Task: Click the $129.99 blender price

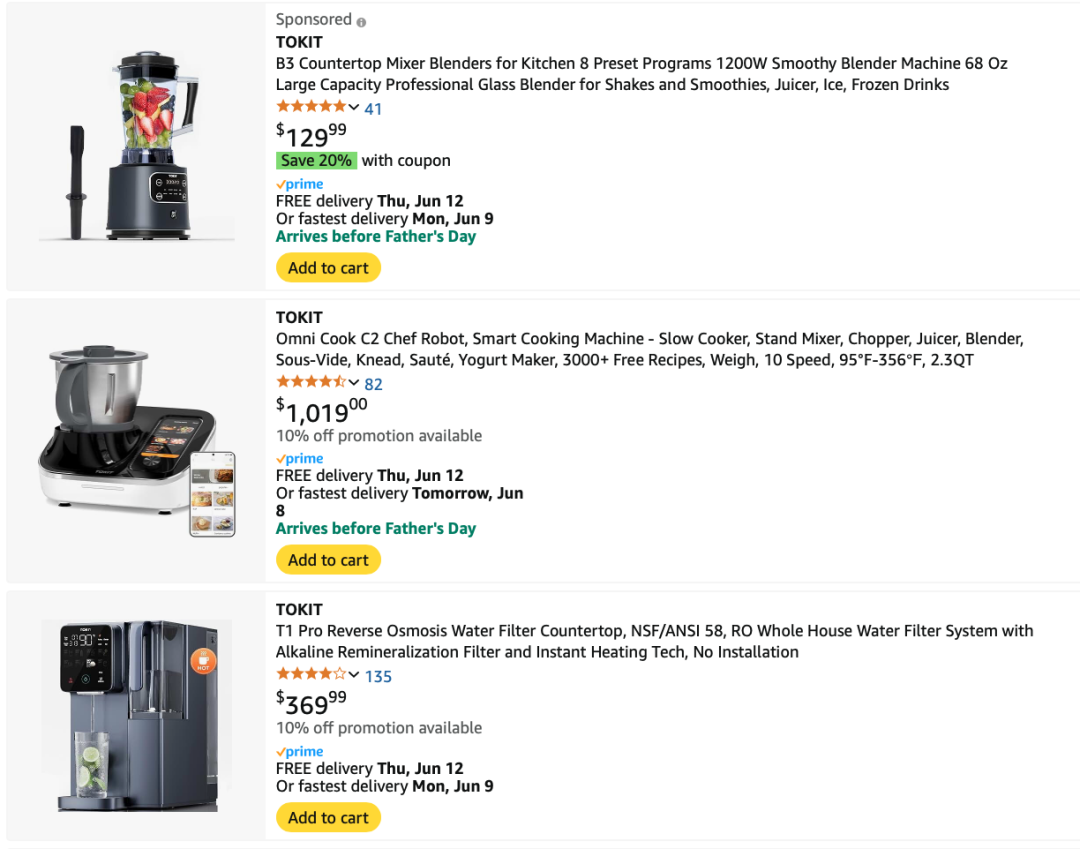Action: click(311, 134)
